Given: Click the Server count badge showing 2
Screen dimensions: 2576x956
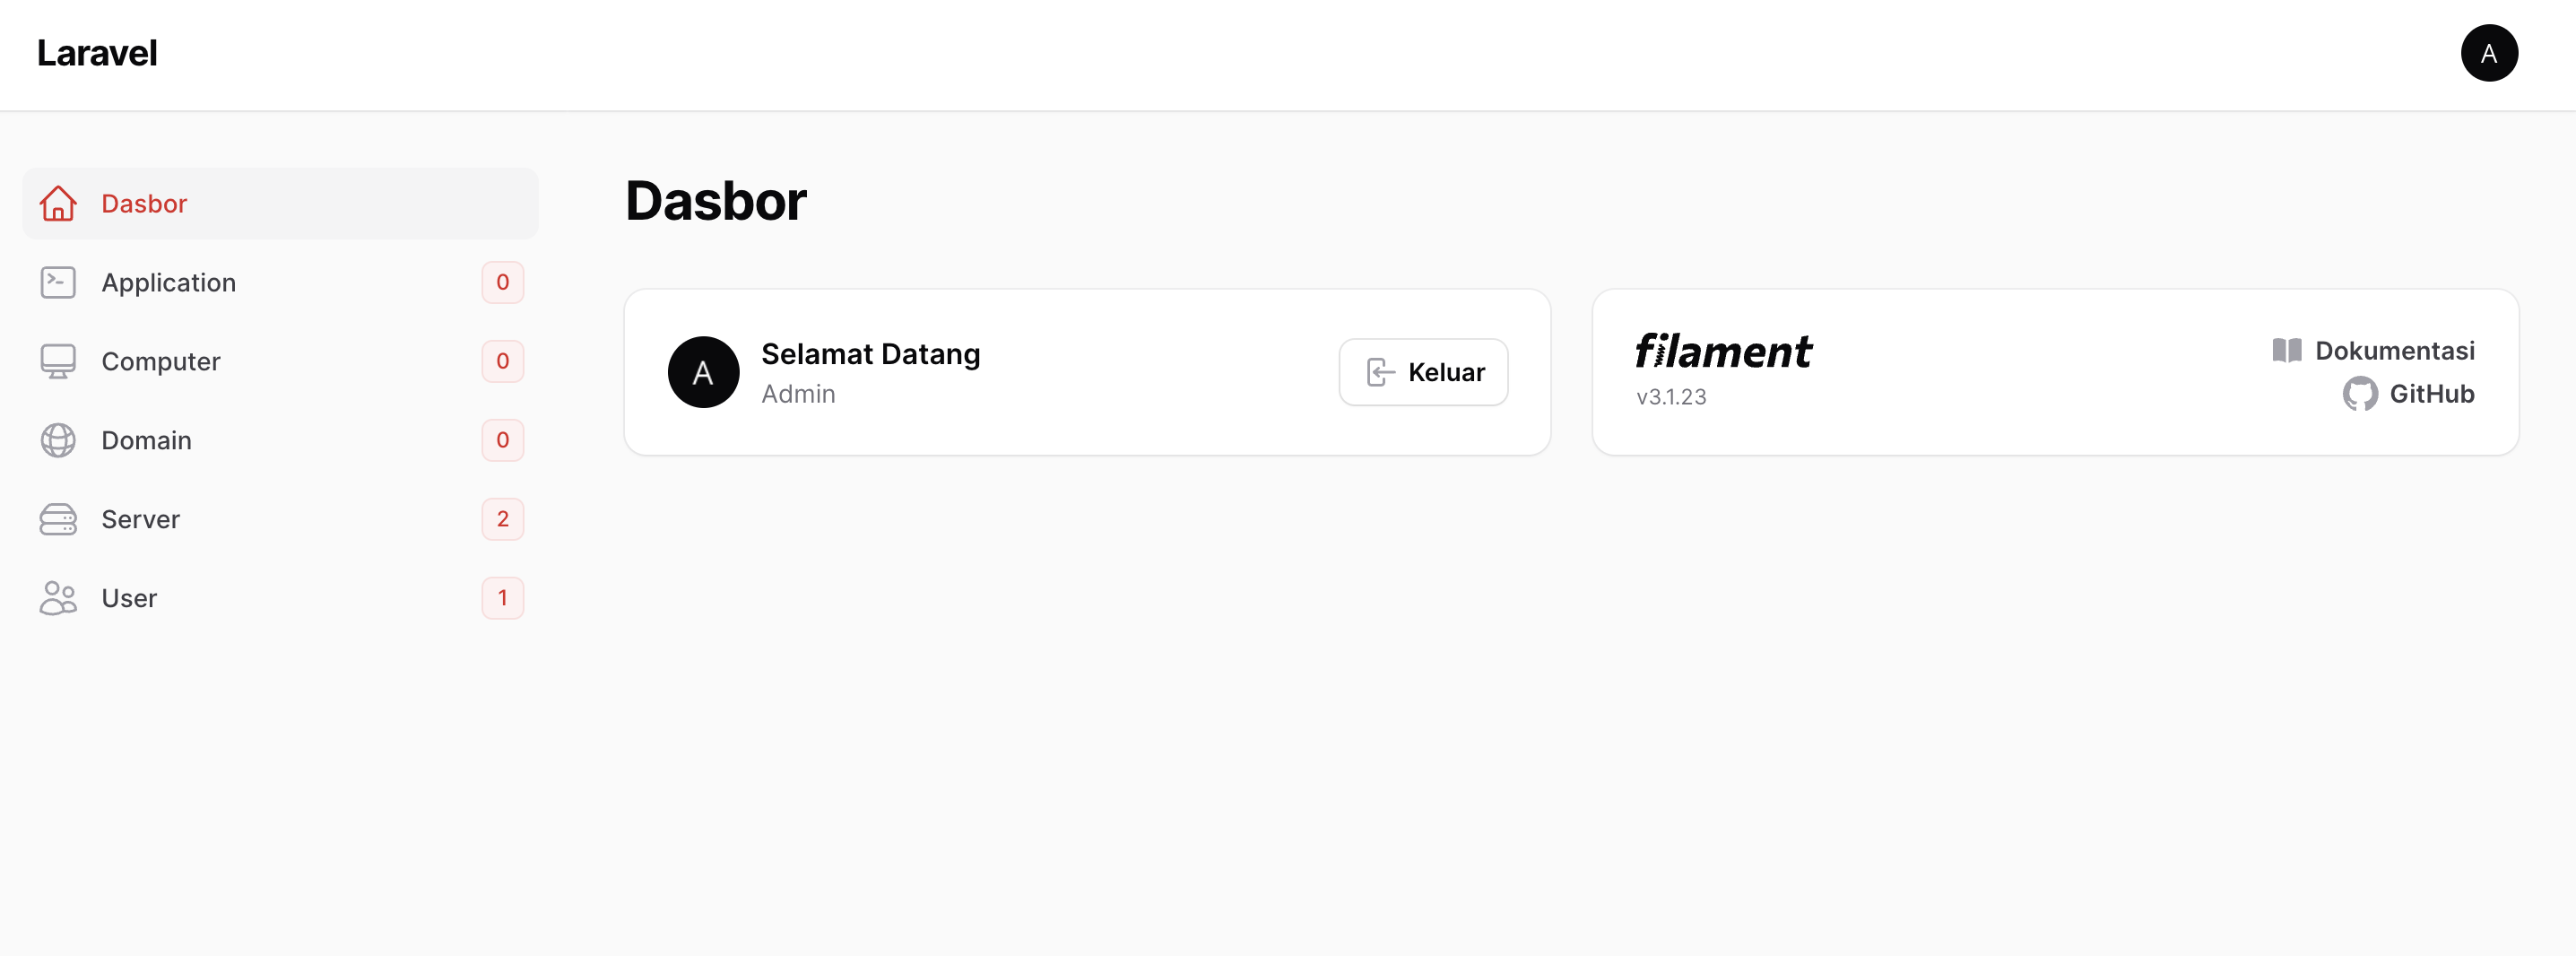Looking at the screenshot, I should [x=502, y=519].
